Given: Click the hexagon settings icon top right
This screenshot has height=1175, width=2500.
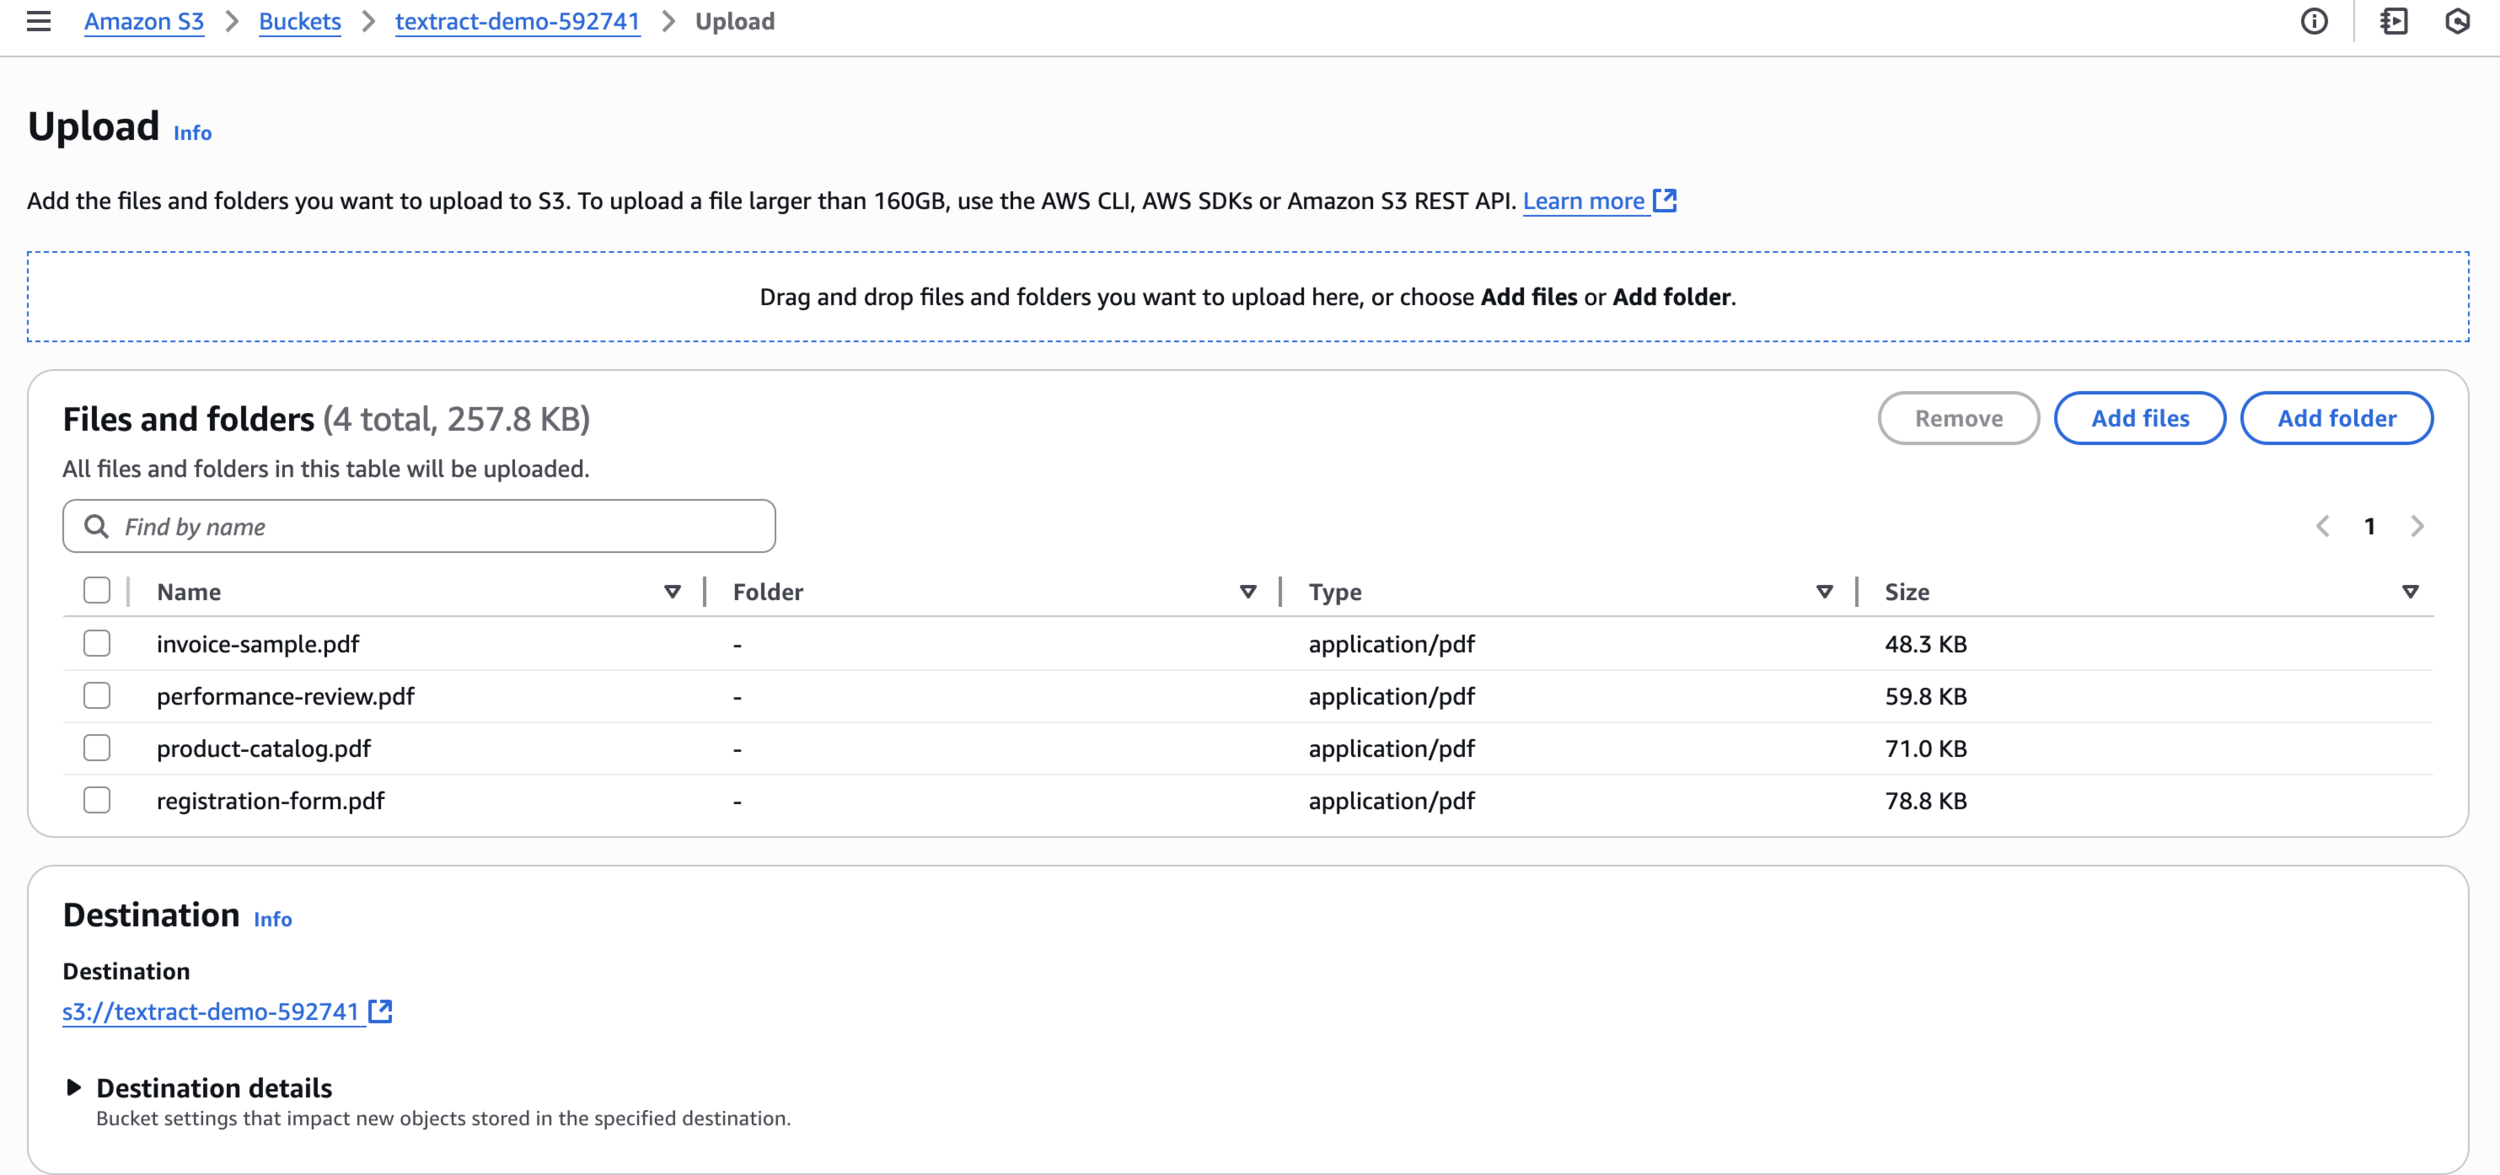Looking at the screenshot, I should (2457, 21).
